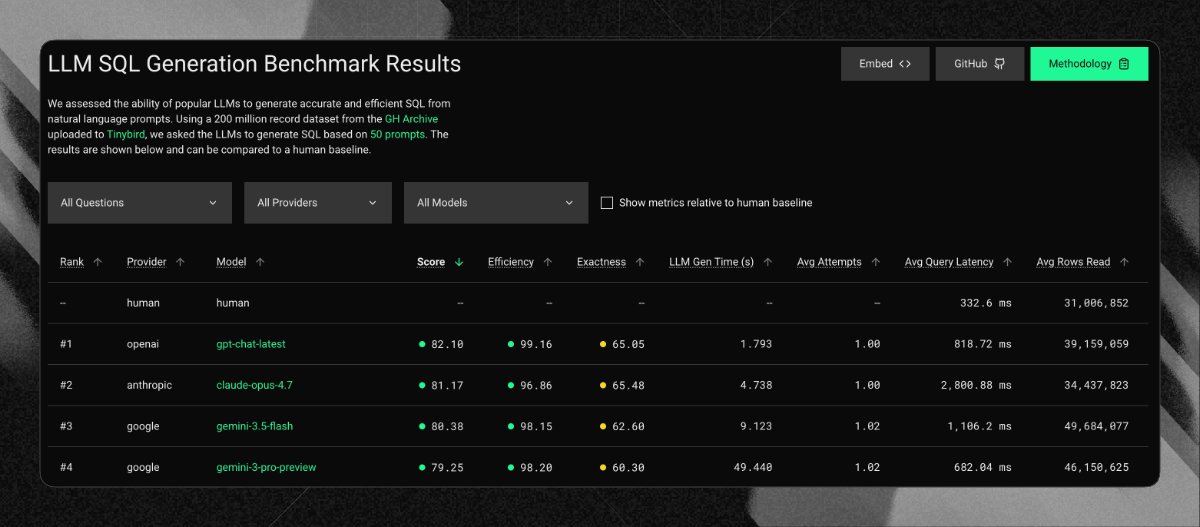The height and width of the screenshot is (527, 1200).
Task: Click the Efficiency sort arrow icon
Action: [x=548, y=262]
